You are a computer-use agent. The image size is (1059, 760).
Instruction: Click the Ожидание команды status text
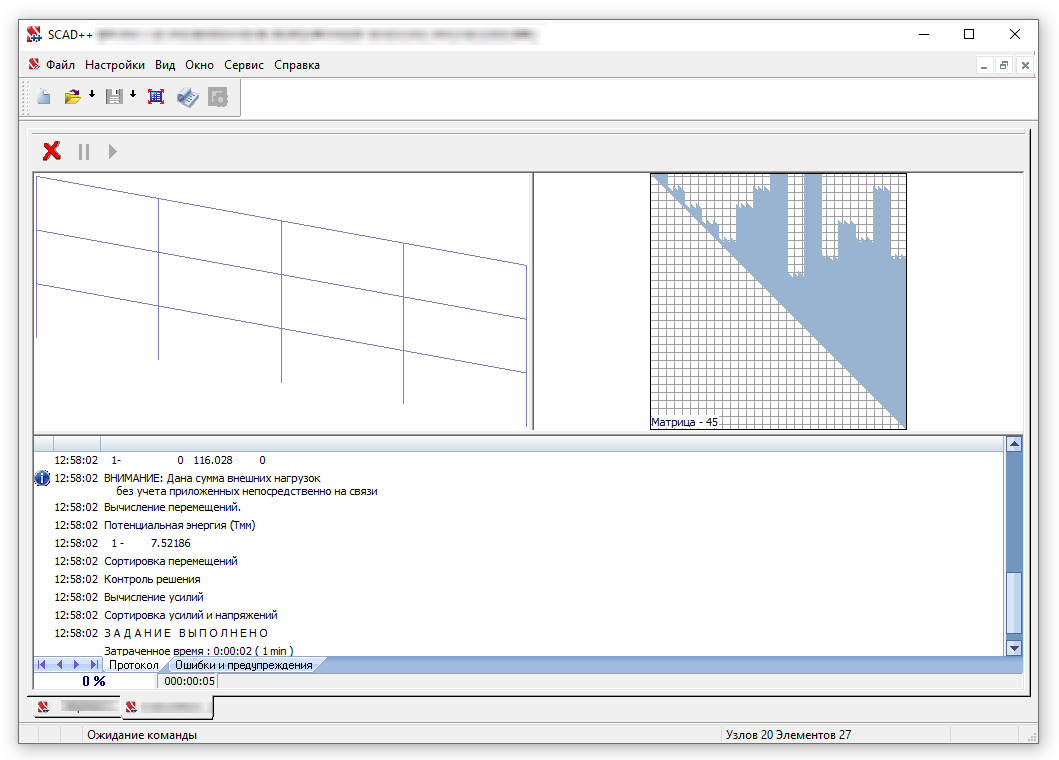click(142, 734)
